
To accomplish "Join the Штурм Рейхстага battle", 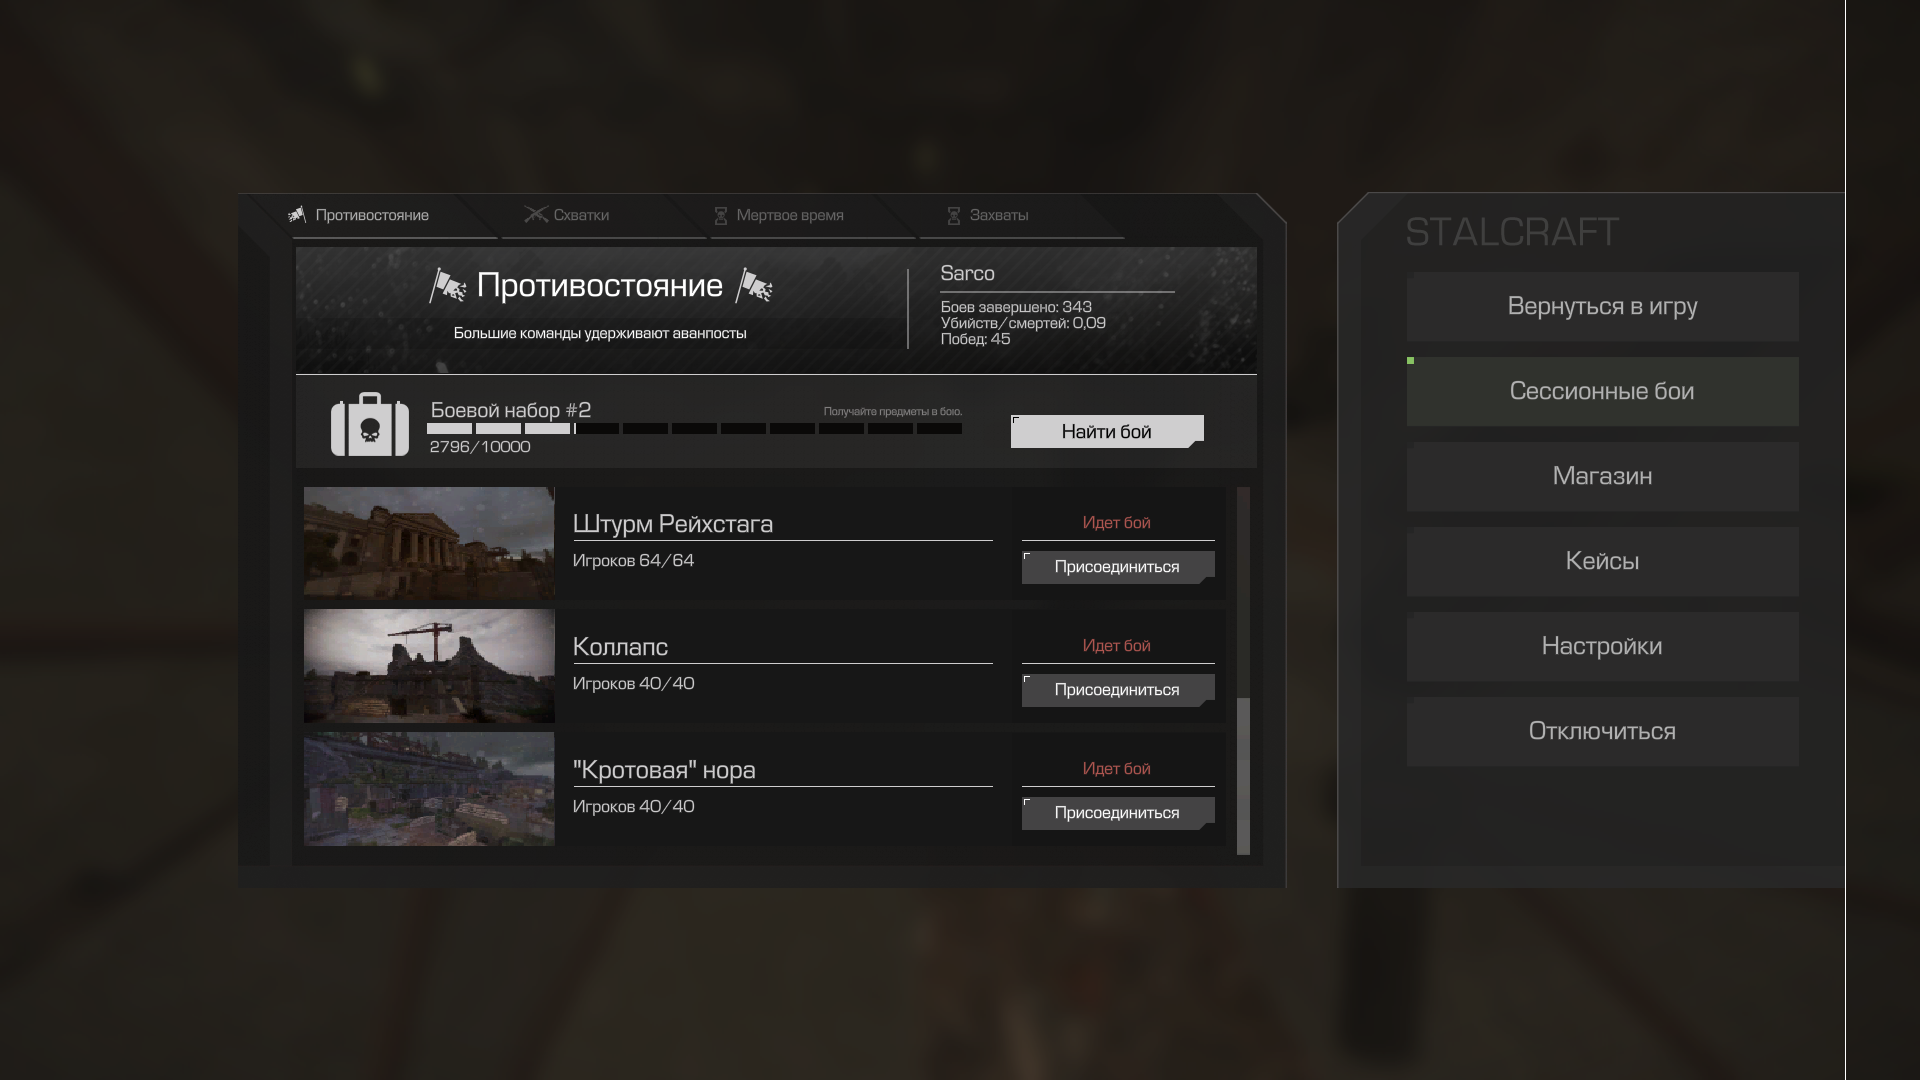I will tap(1118, 567).
